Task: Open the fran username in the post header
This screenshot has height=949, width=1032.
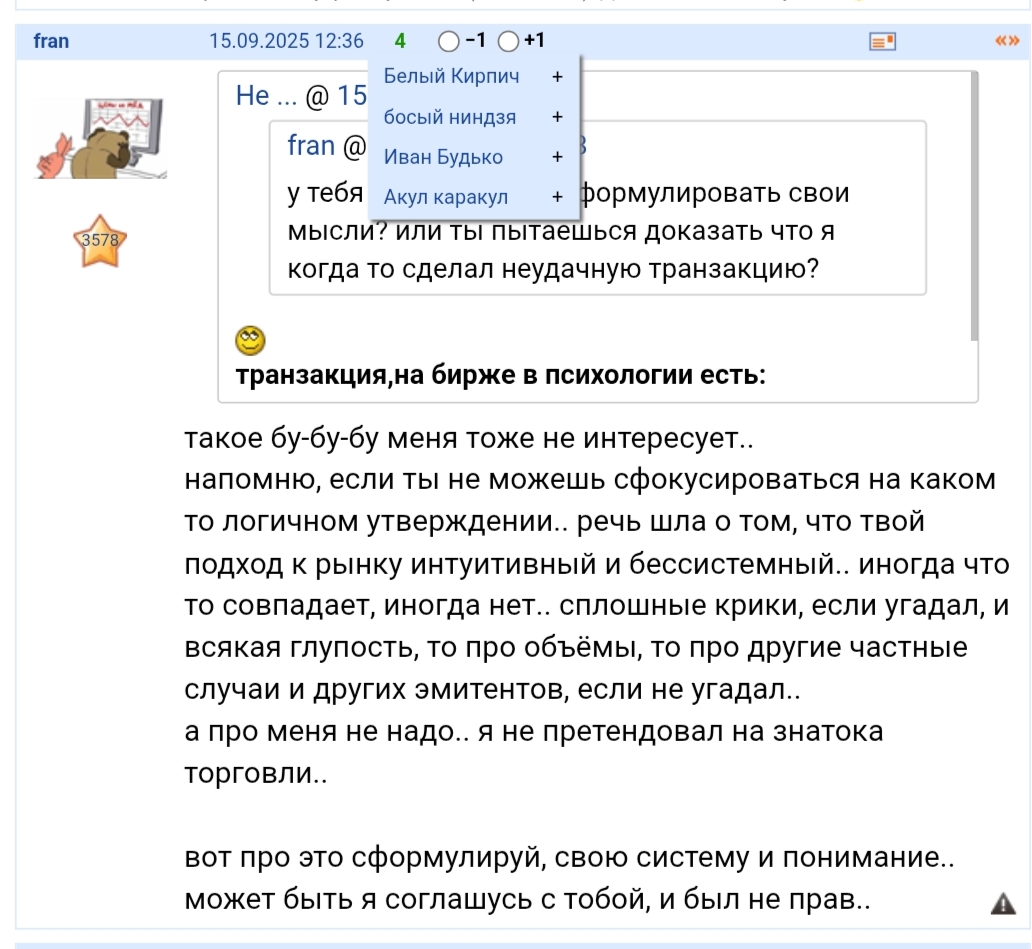Action: point(50,41)
